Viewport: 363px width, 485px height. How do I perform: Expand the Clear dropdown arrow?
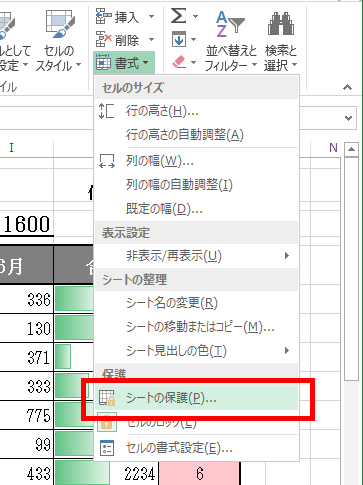coord(194,62)
